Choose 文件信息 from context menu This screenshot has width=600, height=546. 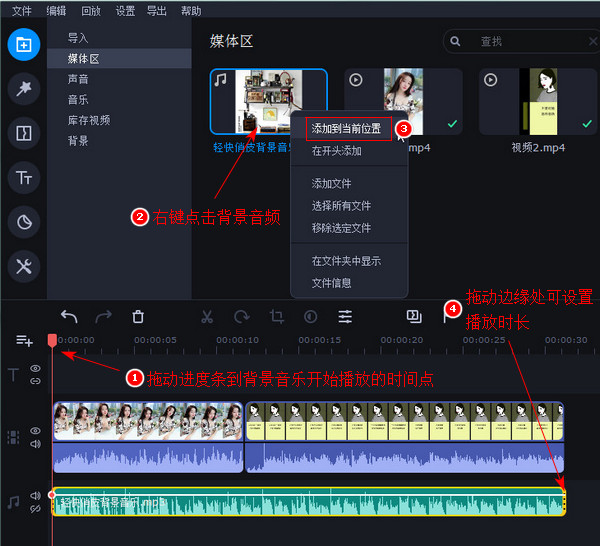click(331, 283)
